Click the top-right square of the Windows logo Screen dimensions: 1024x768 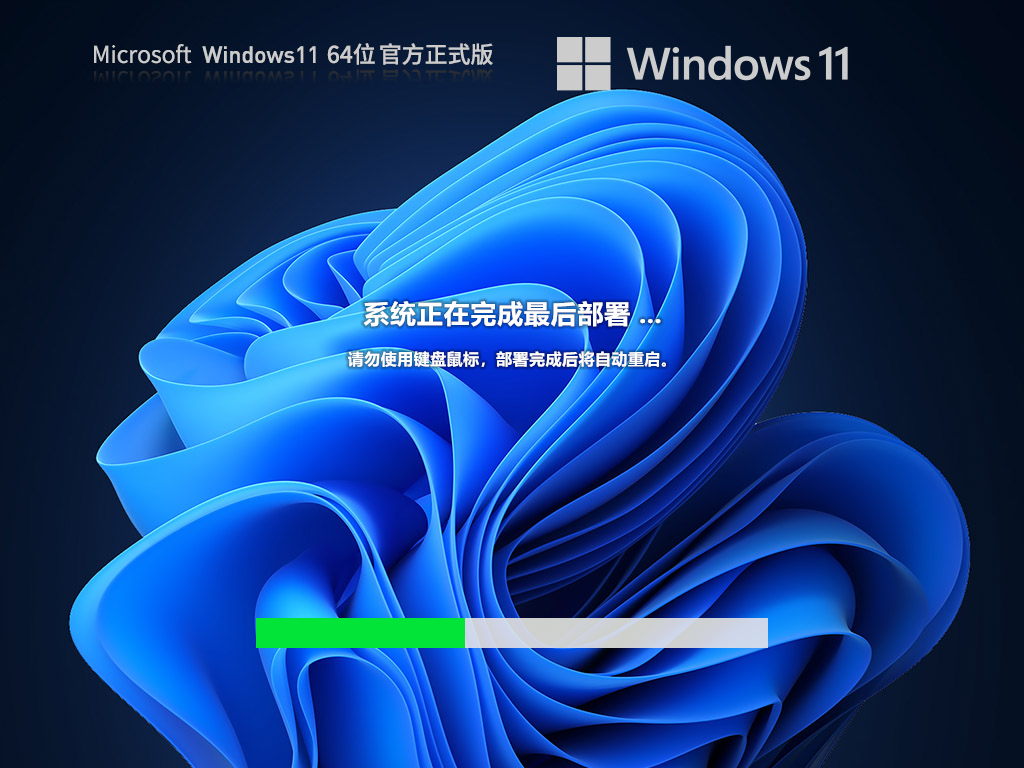click(x=599, y=50)
